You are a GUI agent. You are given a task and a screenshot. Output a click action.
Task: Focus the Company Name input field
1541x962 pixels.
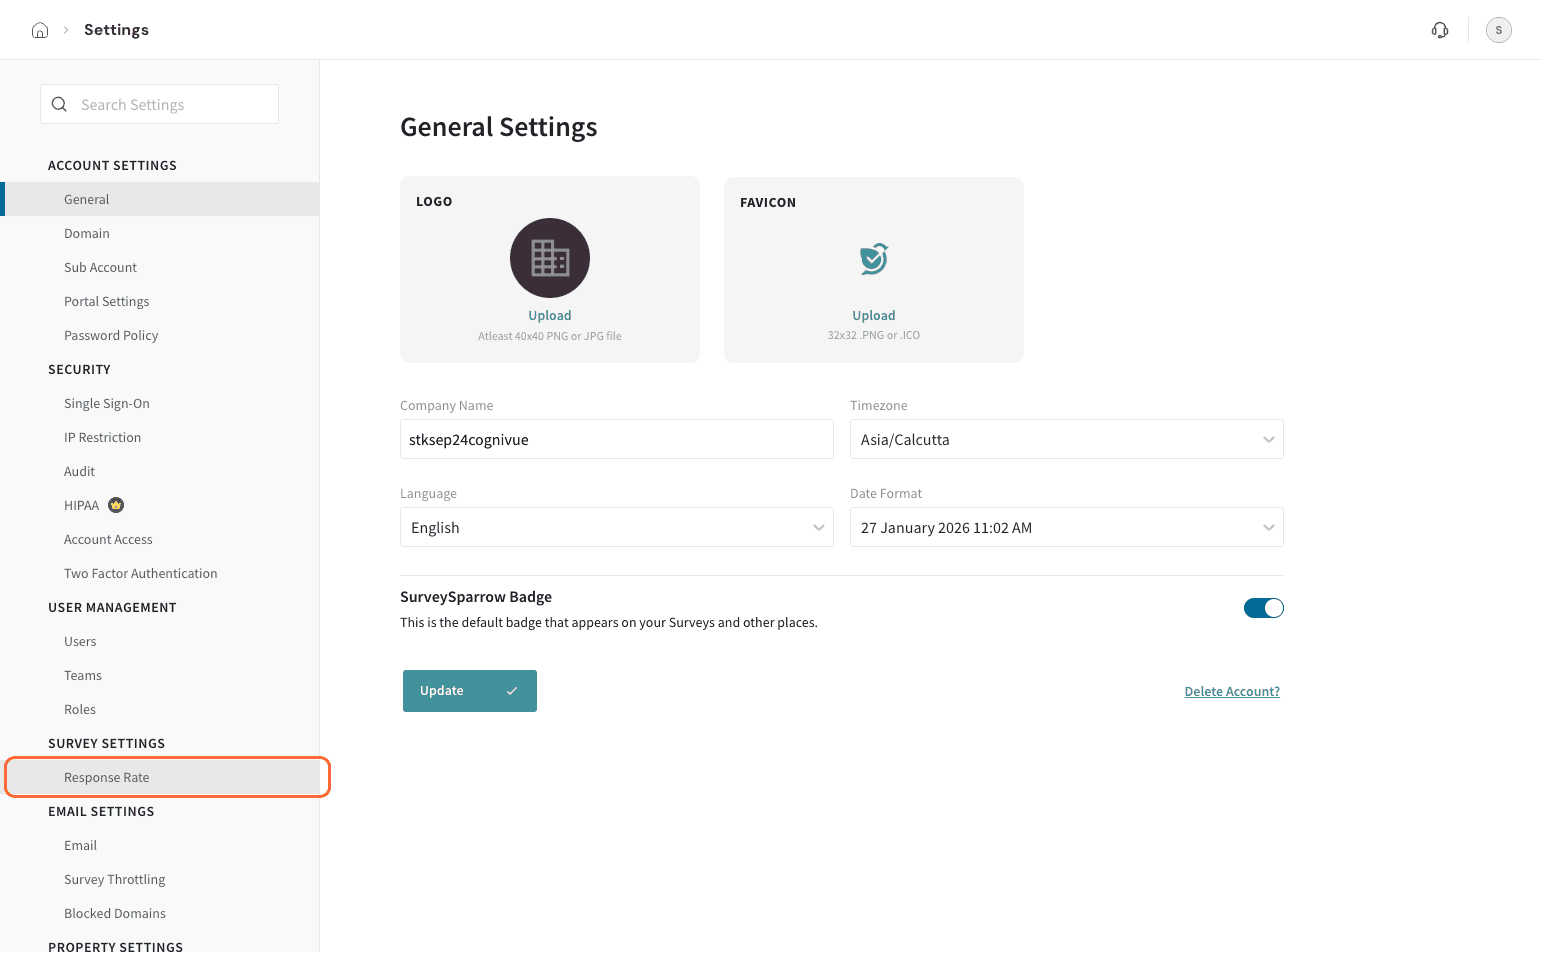(x=616, y=440)
